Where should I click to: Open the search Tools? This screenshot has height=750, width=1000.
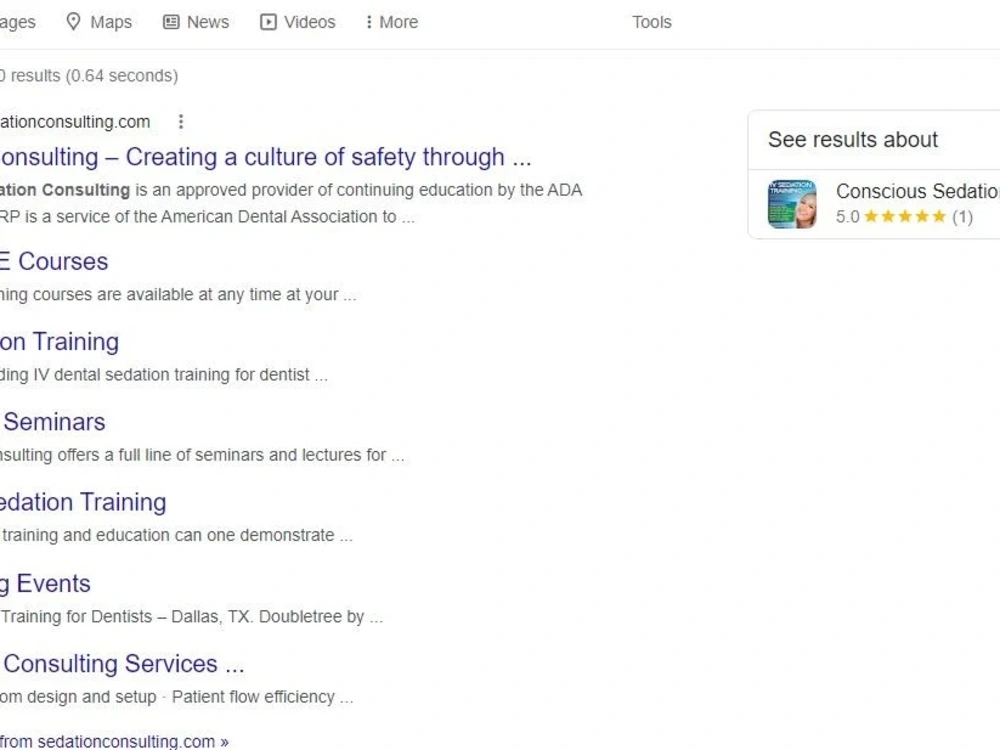coord(651,22)
